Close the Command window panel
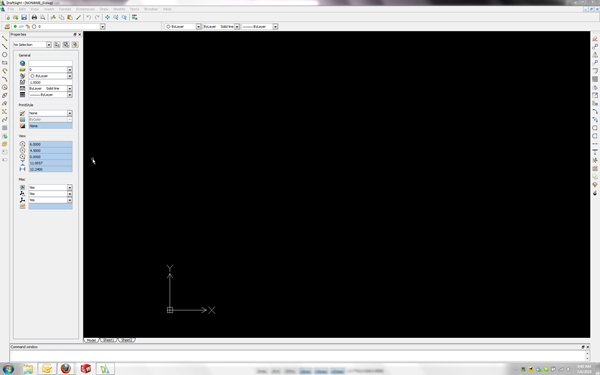This screenshot has height=375, width=600. point(588,347)
